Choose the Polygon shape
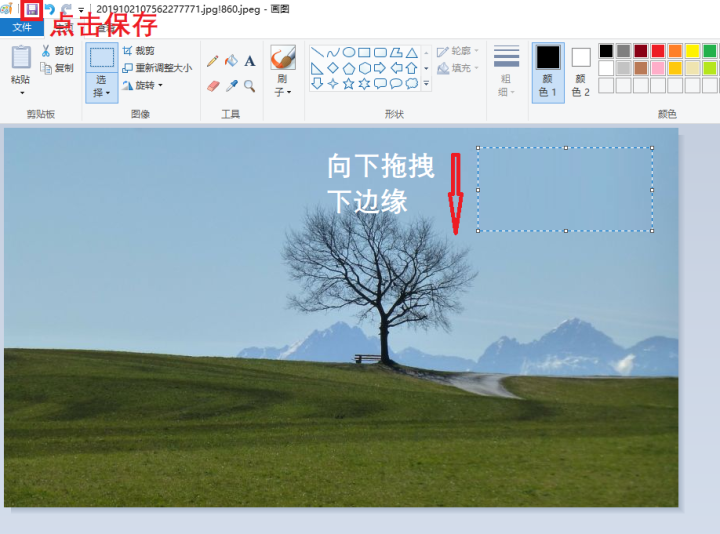 click(x=396, y=52)
